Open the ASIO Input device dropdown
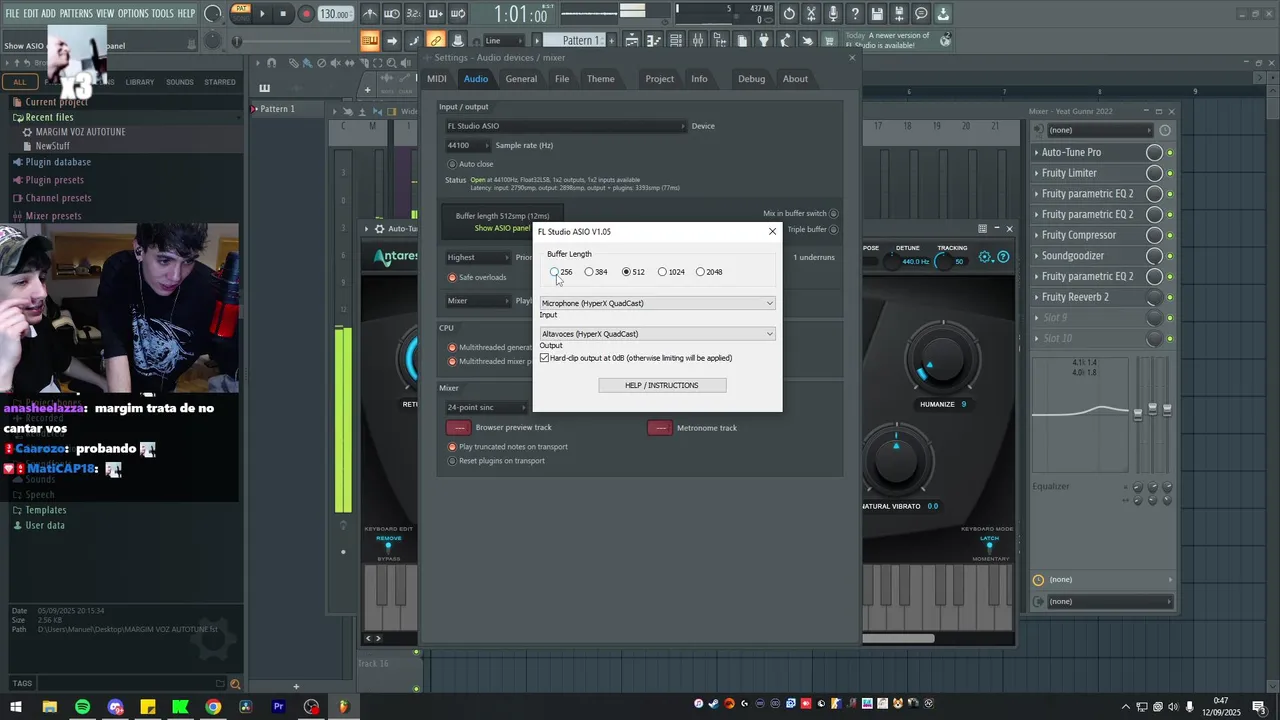The image size is (1280, 720). coord(657,303)
